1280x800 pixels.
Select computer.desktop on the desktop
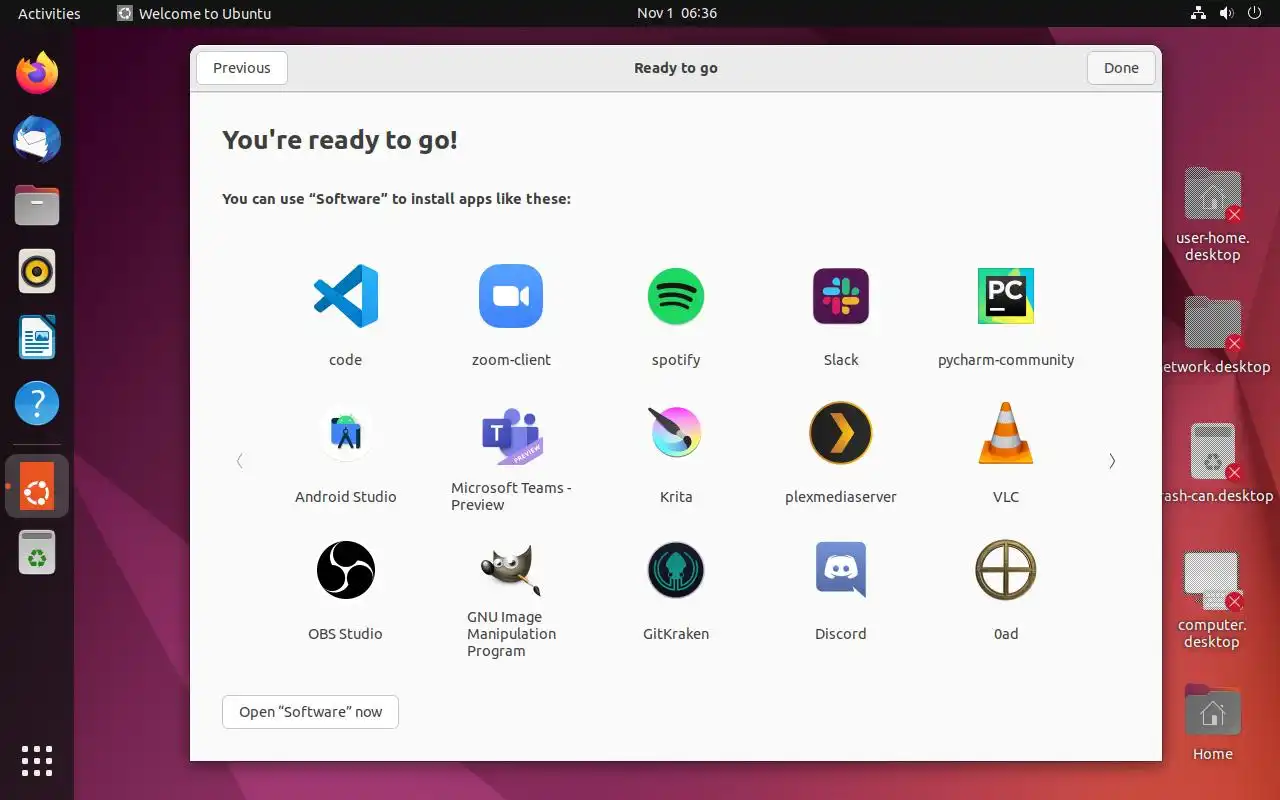click(x=1212, y=599)
